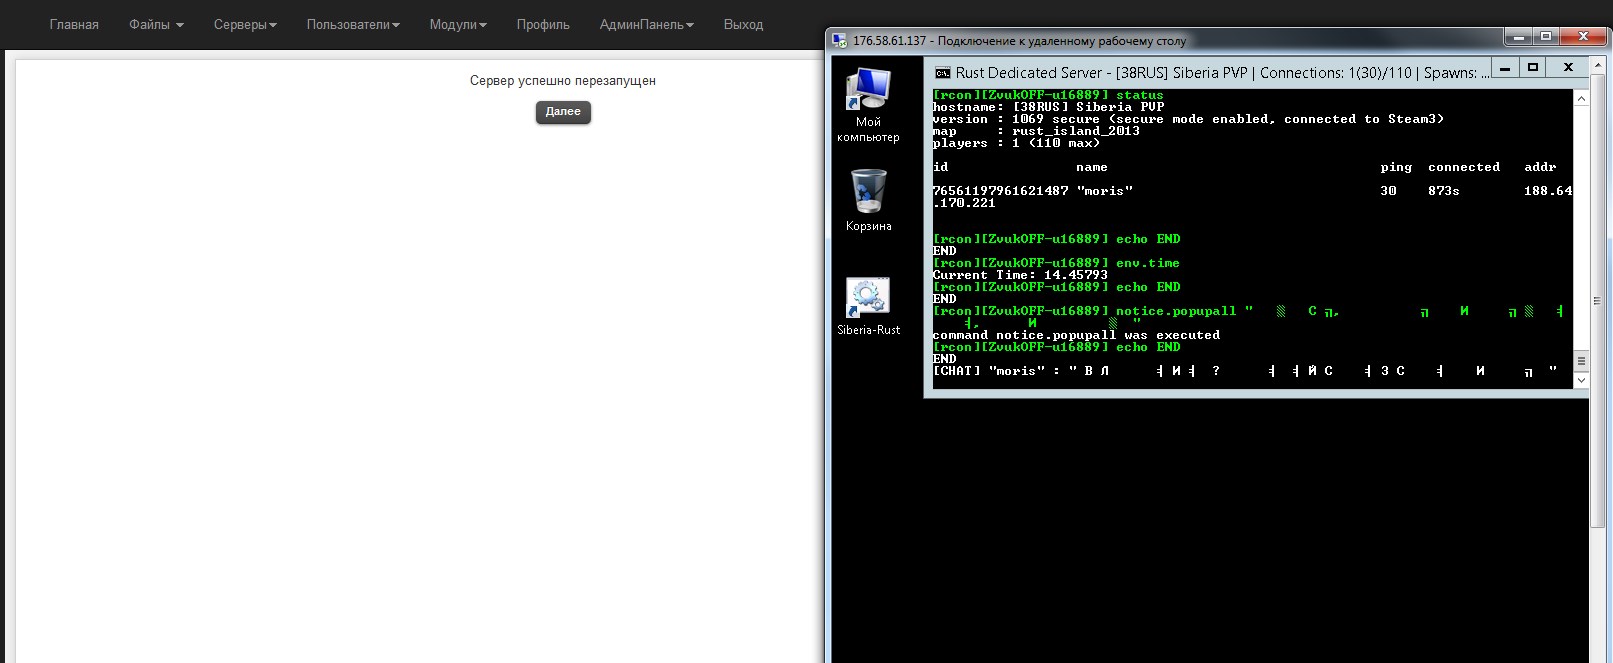Expand the Пользователи dropdown
The image size is (1613, 663).
coord(353,25)
